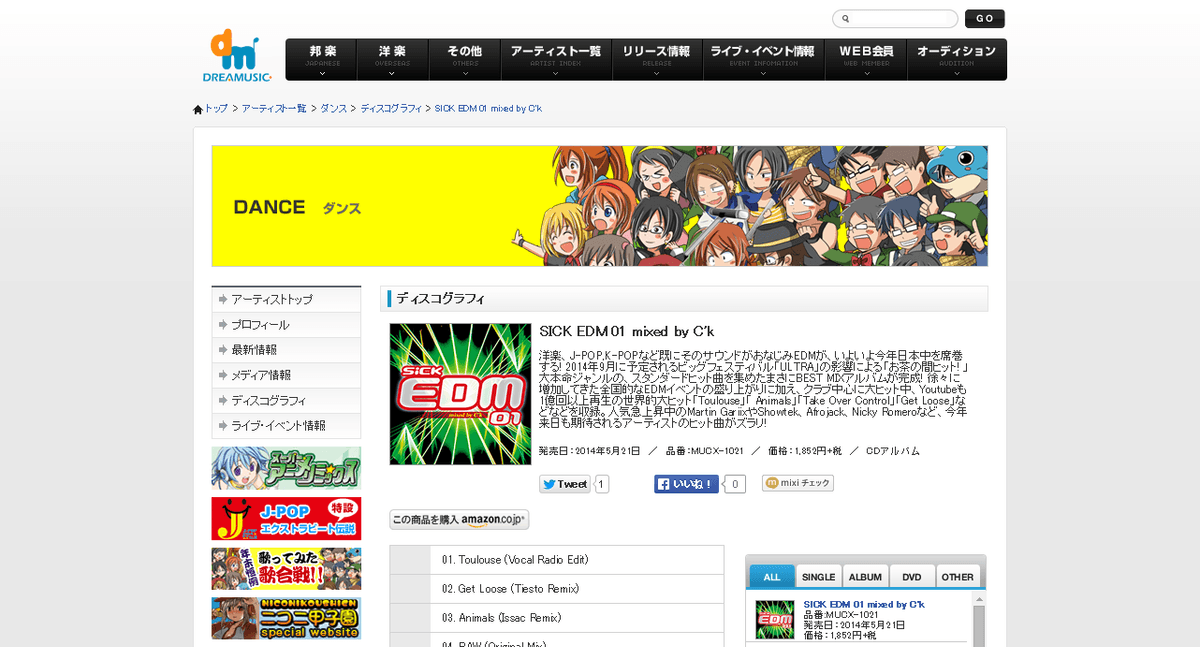Image resolution: width=1200 pixels, height=647 pixels.
Task: Open the WEB会員 menu
Action: click(x=866, y=59)
